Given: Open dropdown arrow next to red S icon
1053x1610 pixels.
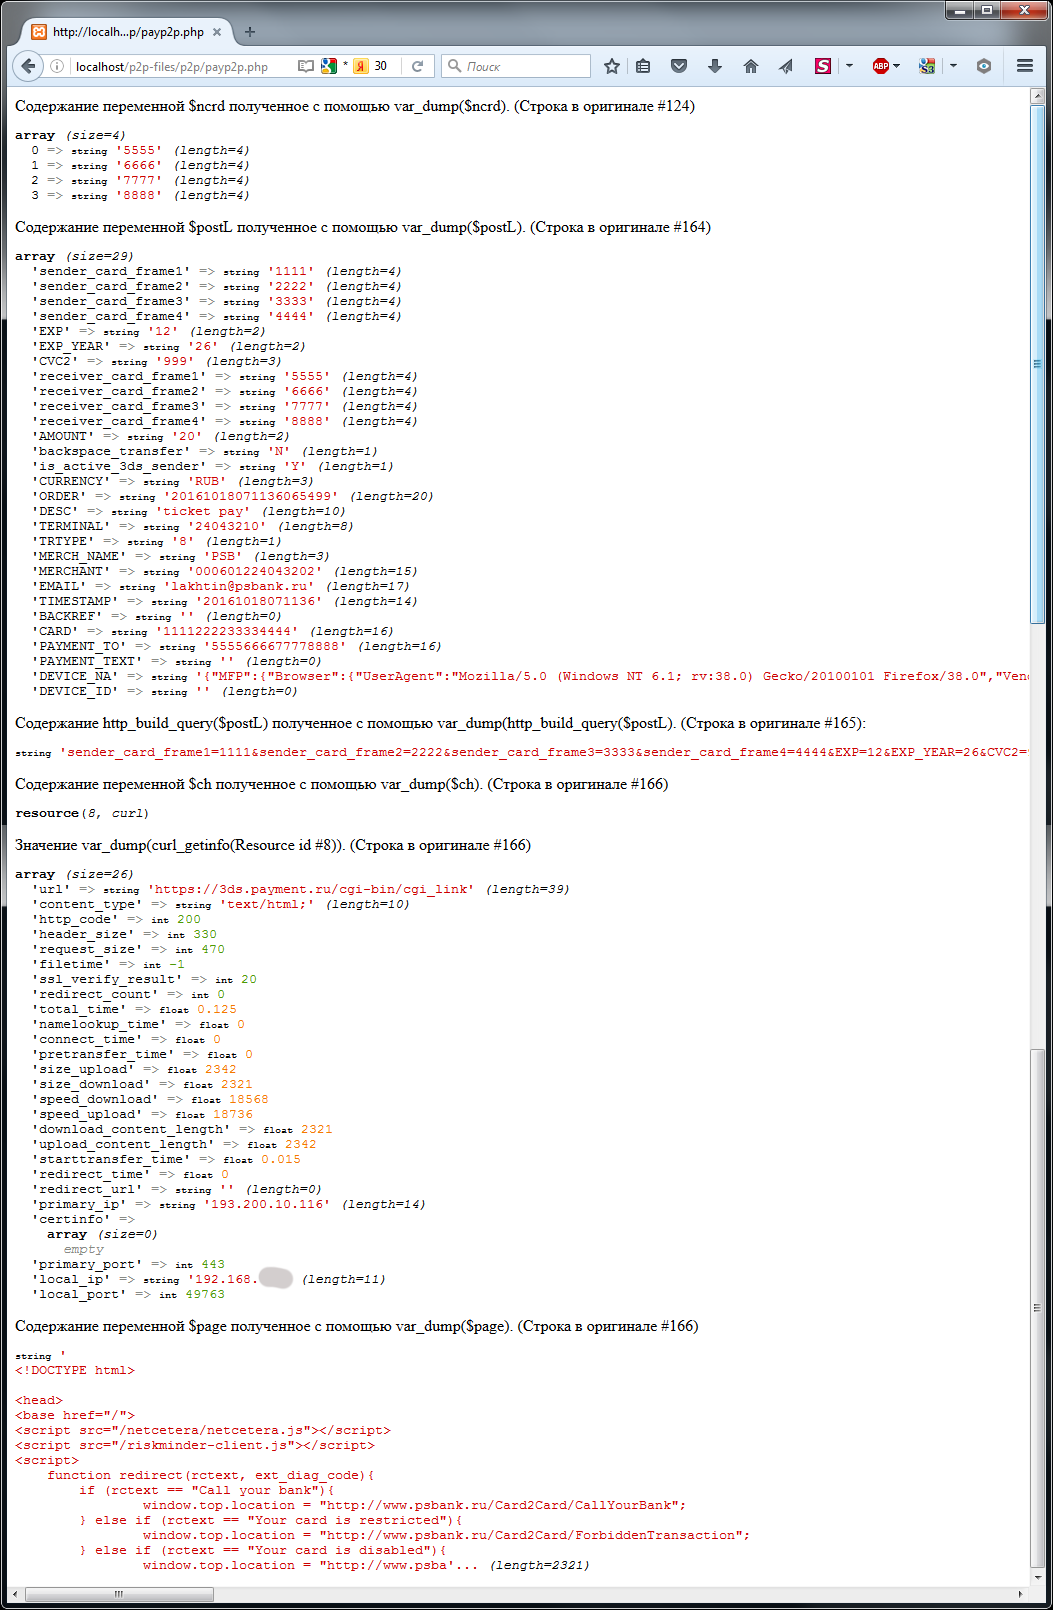Looking at the screenshot, I should coord(849,66).
